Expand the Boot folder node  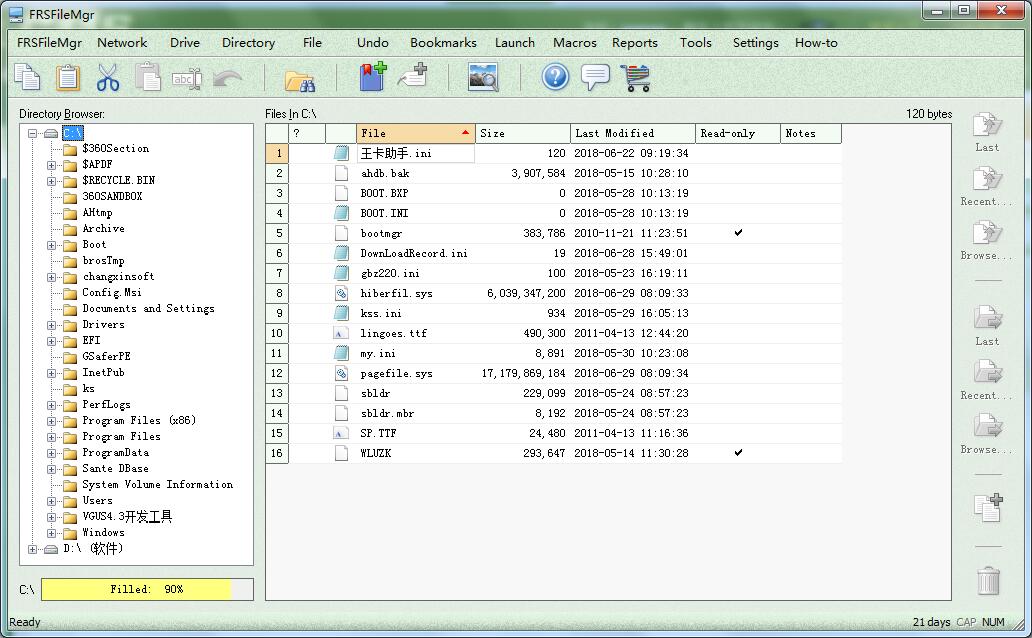click(x=51, y=245)
